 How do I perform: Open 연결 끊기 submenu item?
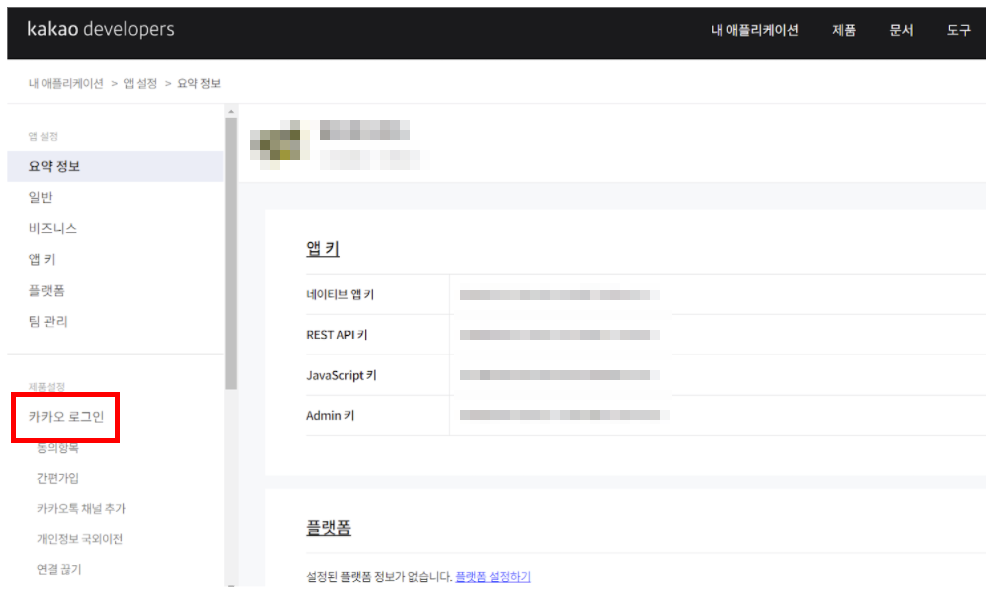click(x=59, y=569)
